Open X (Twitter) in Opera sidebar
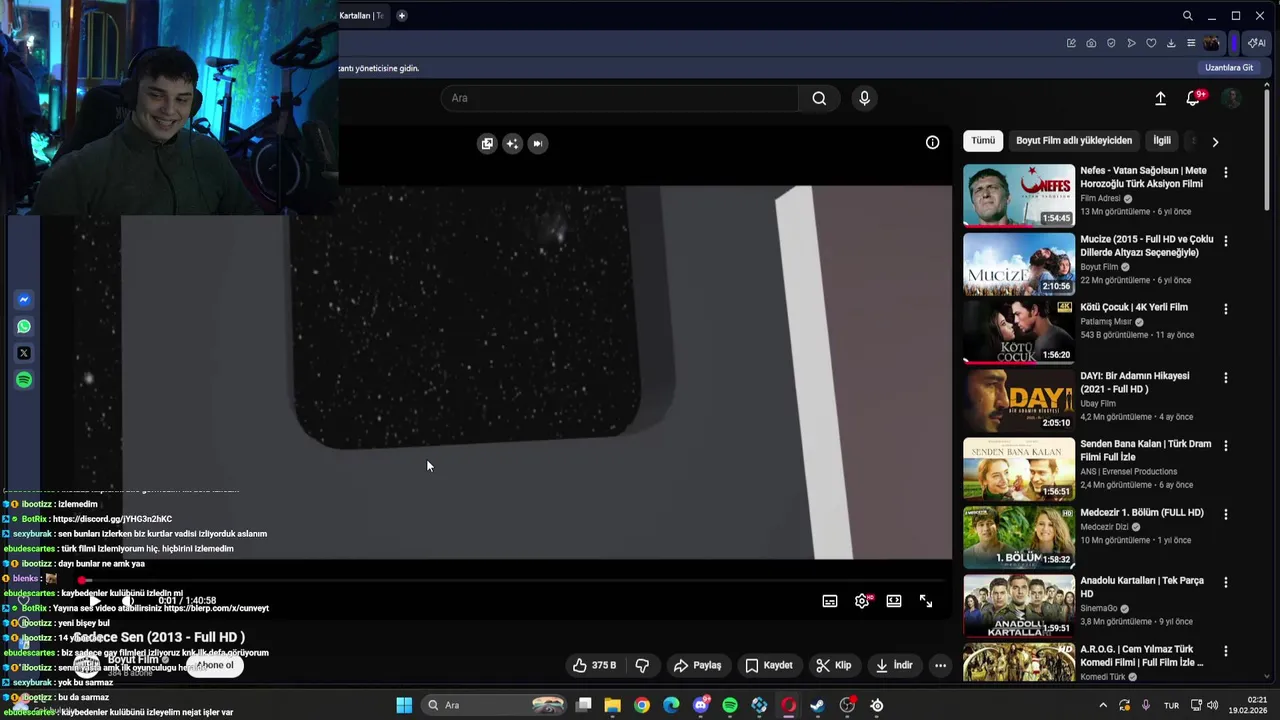1280x720 pixels. (x=24, y=353)
